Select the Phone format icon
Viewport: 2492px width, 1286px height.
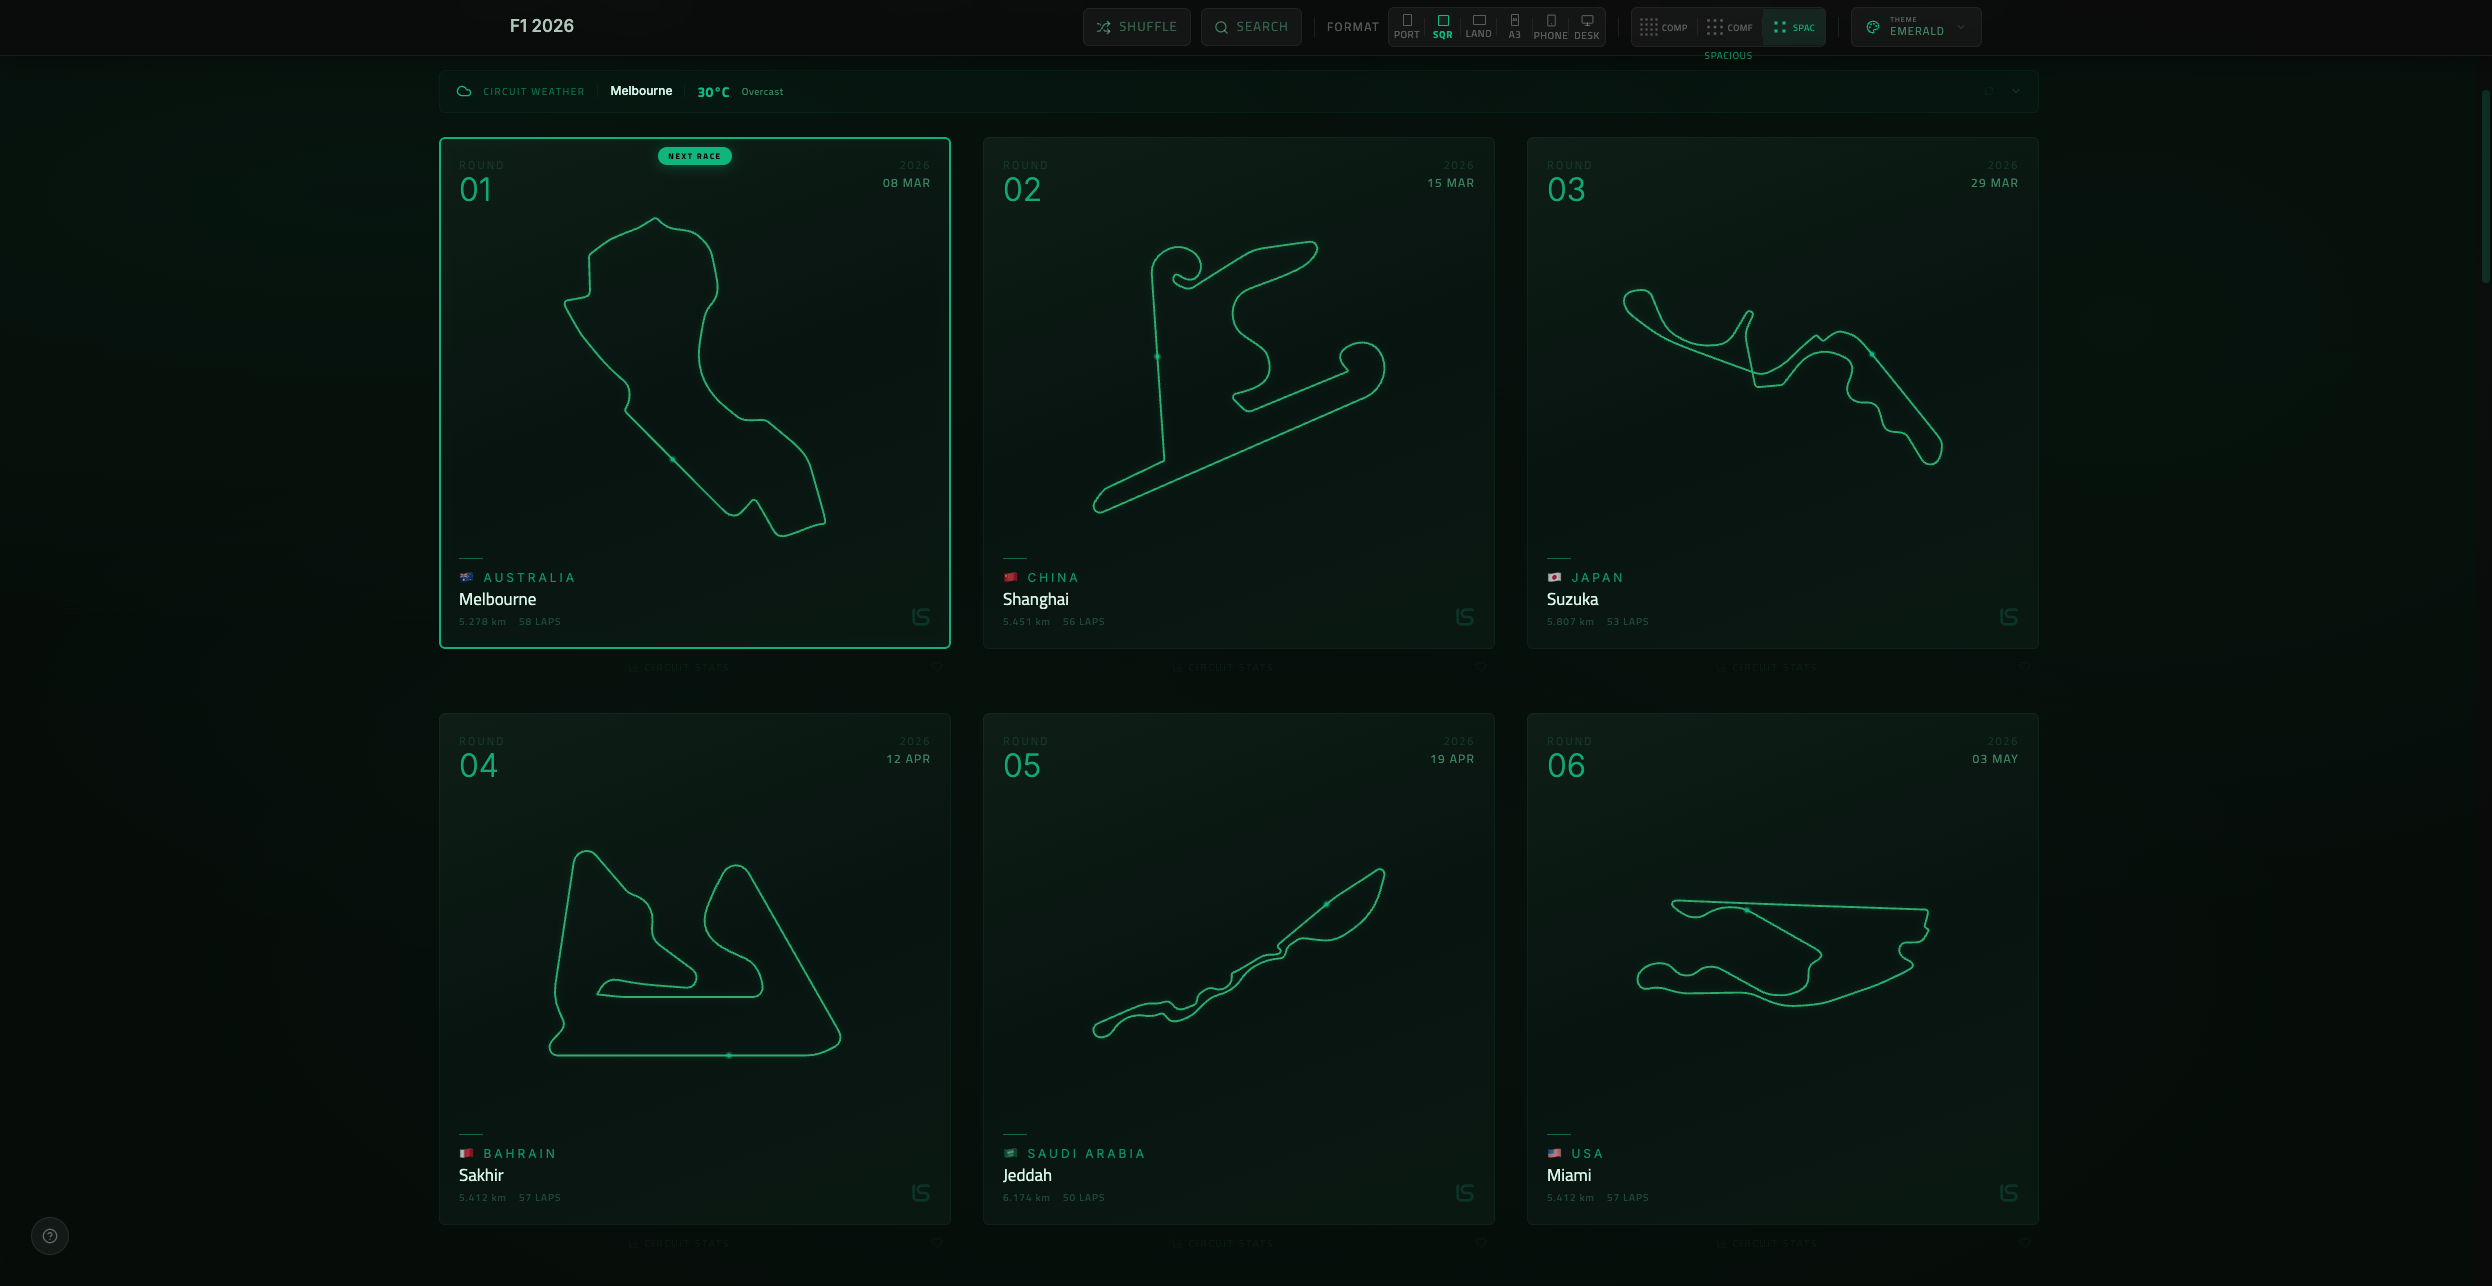[x=1550, y=27]
